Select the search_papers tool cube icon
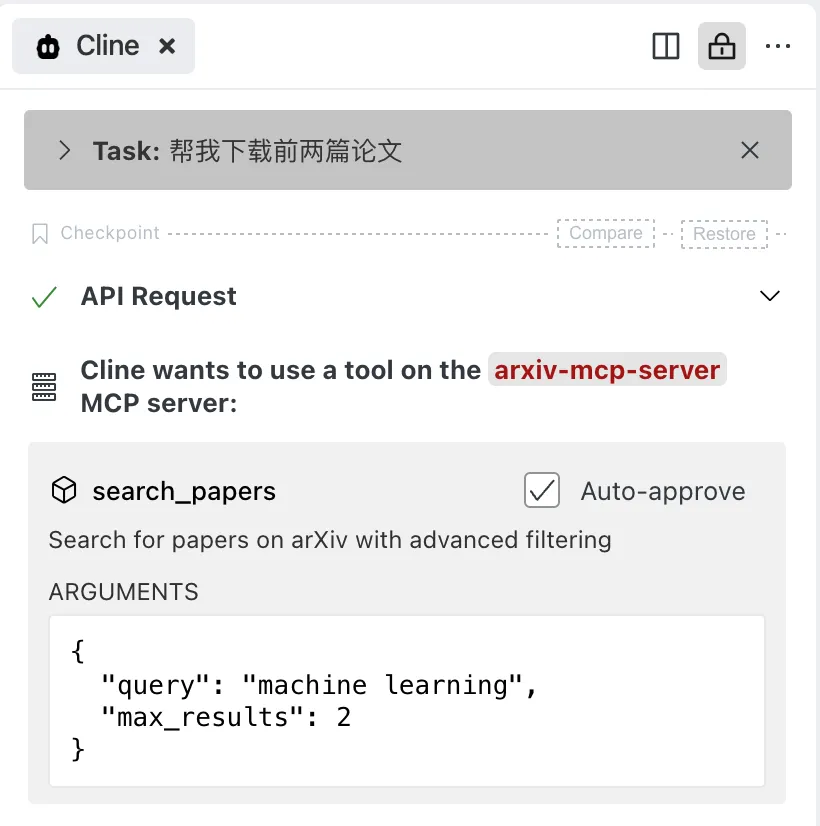 pyautogui.click(x=63, y=491)
